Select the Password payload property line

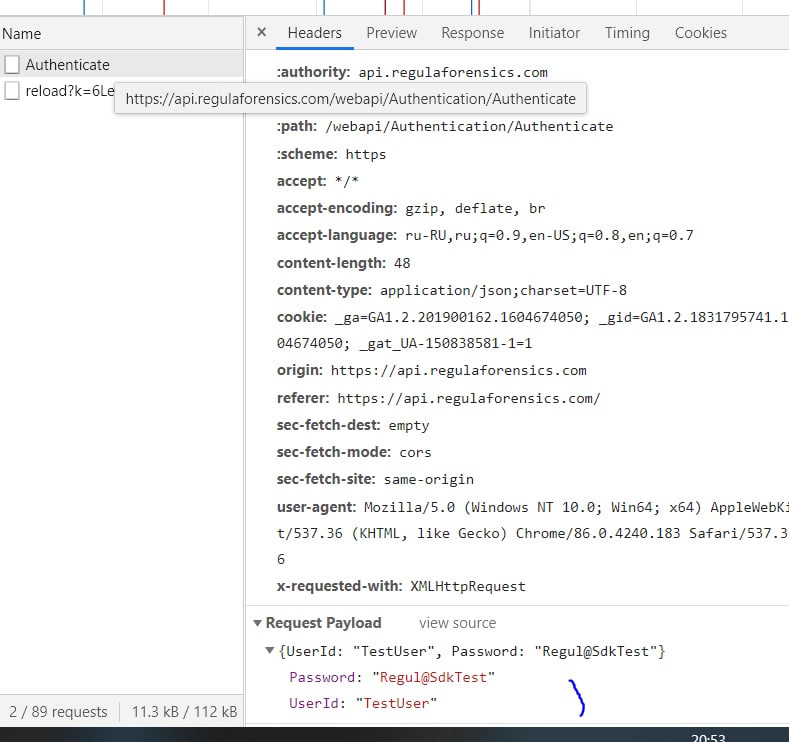coord(392,678)
